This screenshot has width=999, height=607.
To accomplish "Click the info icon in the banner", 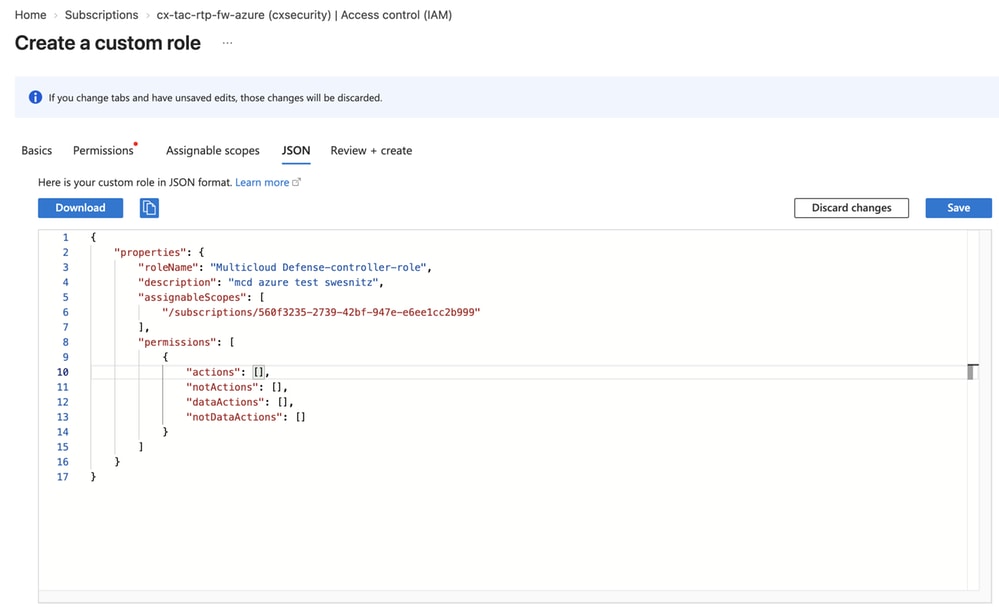I will pos(36,97).
